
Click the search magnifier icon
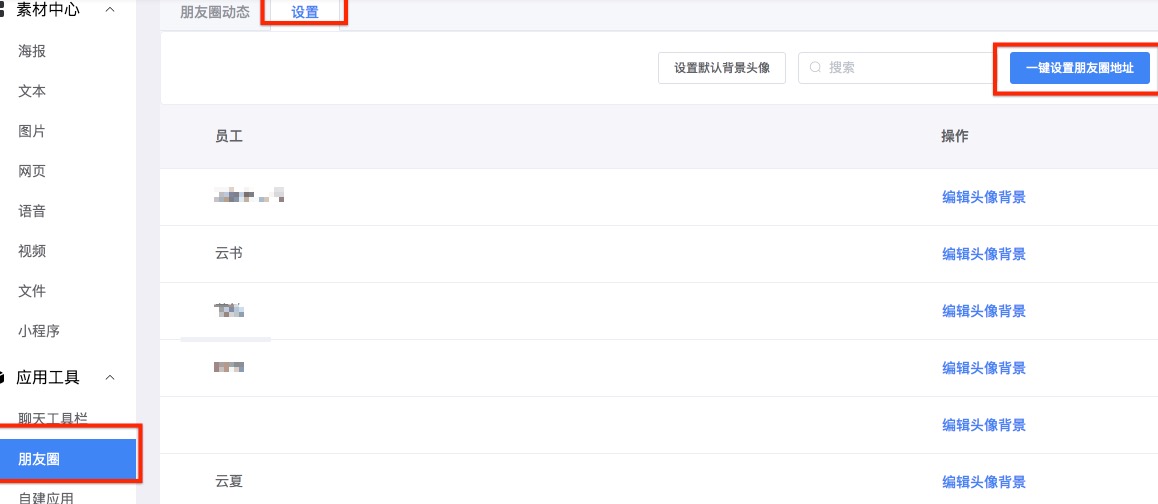point(815,68)
